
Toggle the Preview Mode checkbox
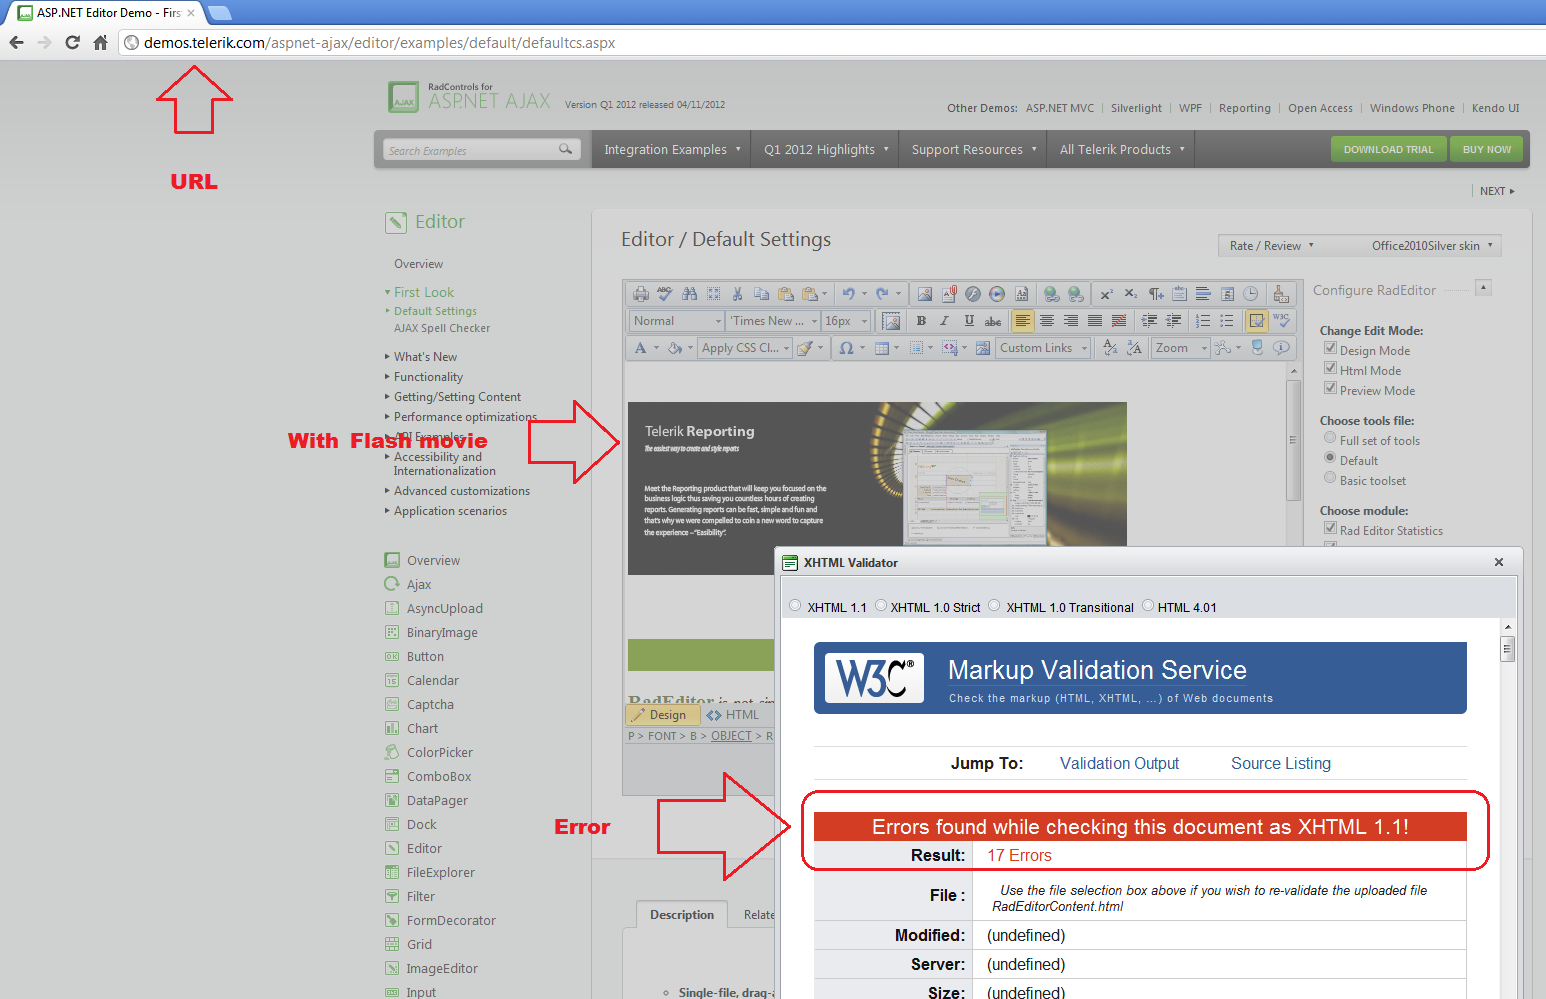click(1330, 388)
